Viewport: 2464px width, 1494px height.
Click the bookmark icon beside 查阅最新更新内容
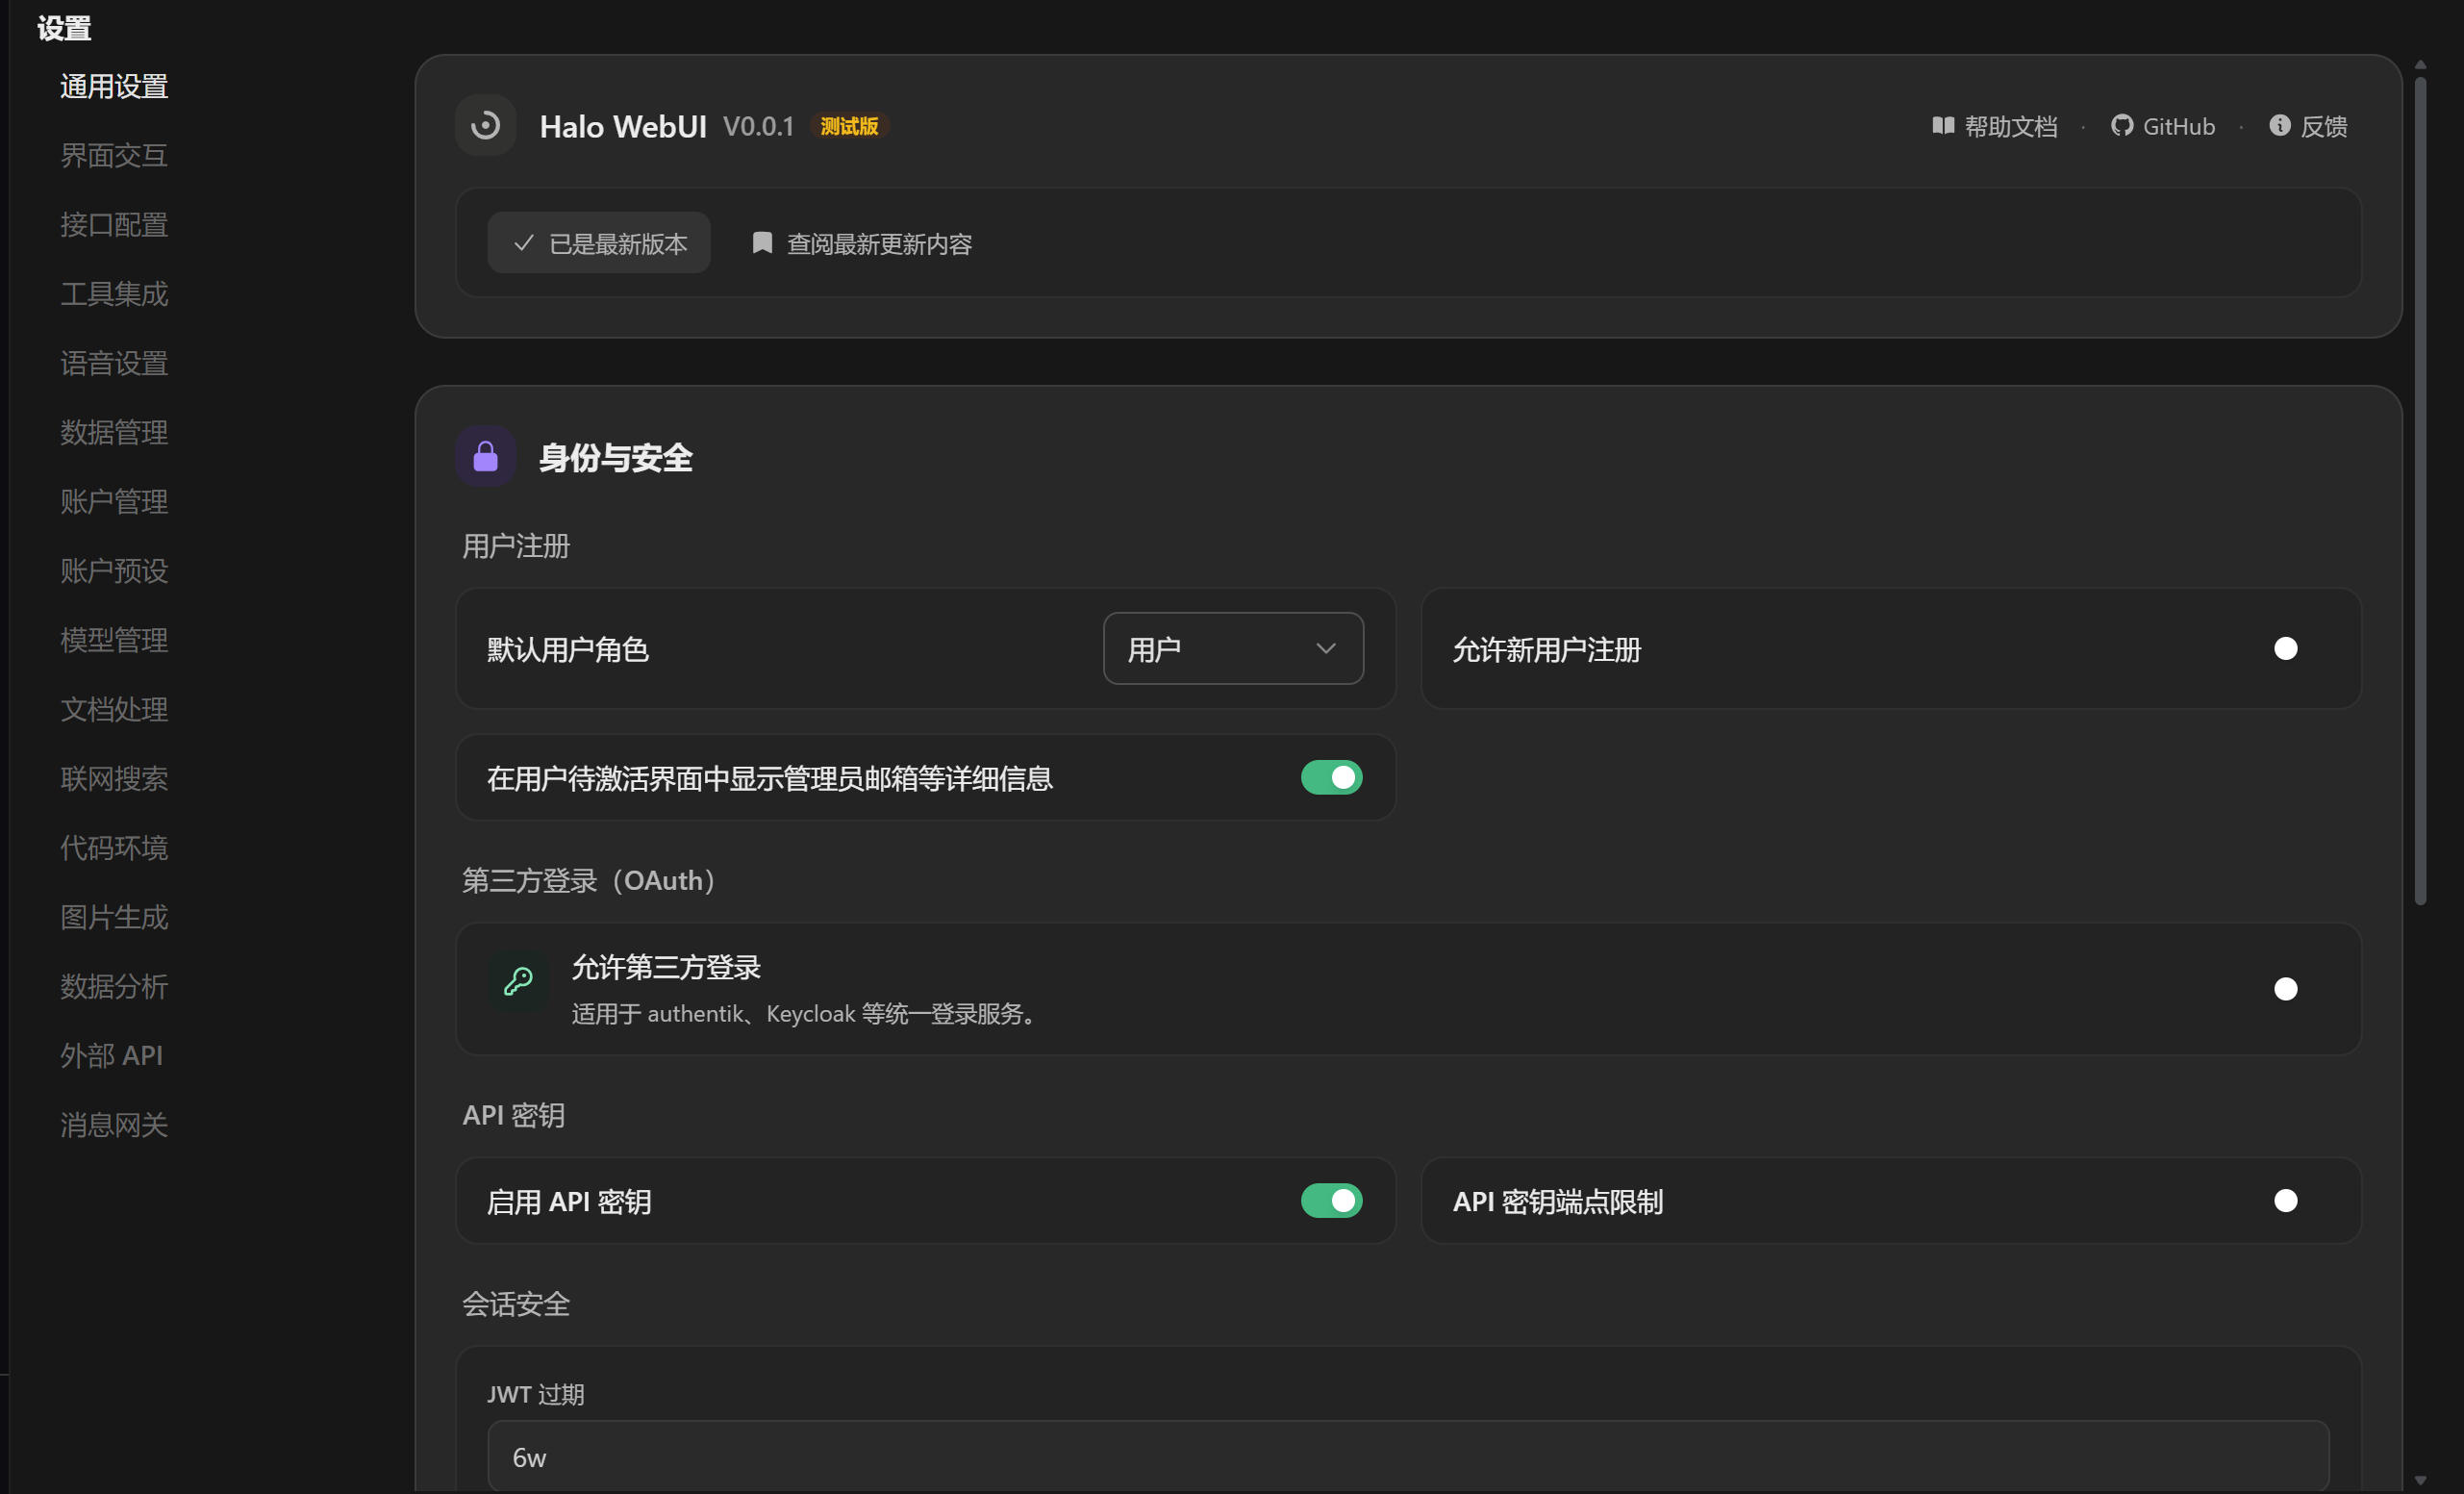click(762, 243)
